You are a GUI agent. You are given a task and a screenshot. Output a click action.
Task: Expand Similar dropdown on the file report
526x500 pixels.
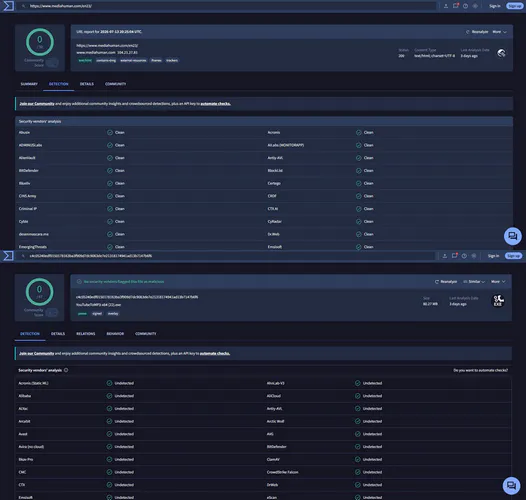[474, 282]
